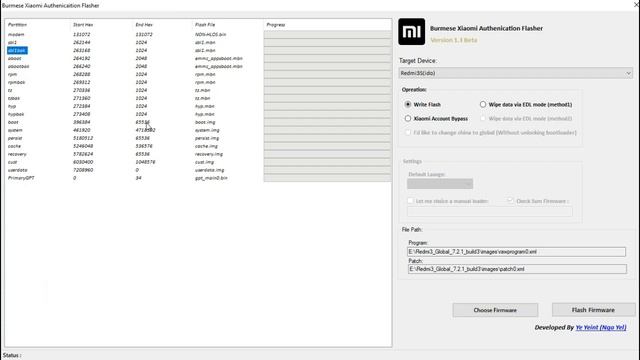The height and width of the screenshot is (360, 640).
Task: Click the End Hex column header
Action: (x=144, y=25)
